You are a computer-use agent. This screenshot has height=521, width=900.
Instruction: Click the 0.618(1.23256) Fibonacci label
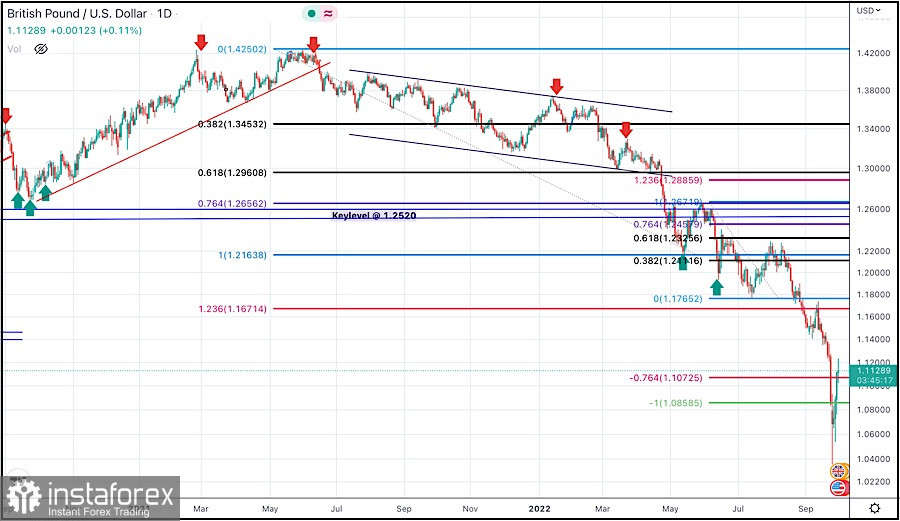668,238
